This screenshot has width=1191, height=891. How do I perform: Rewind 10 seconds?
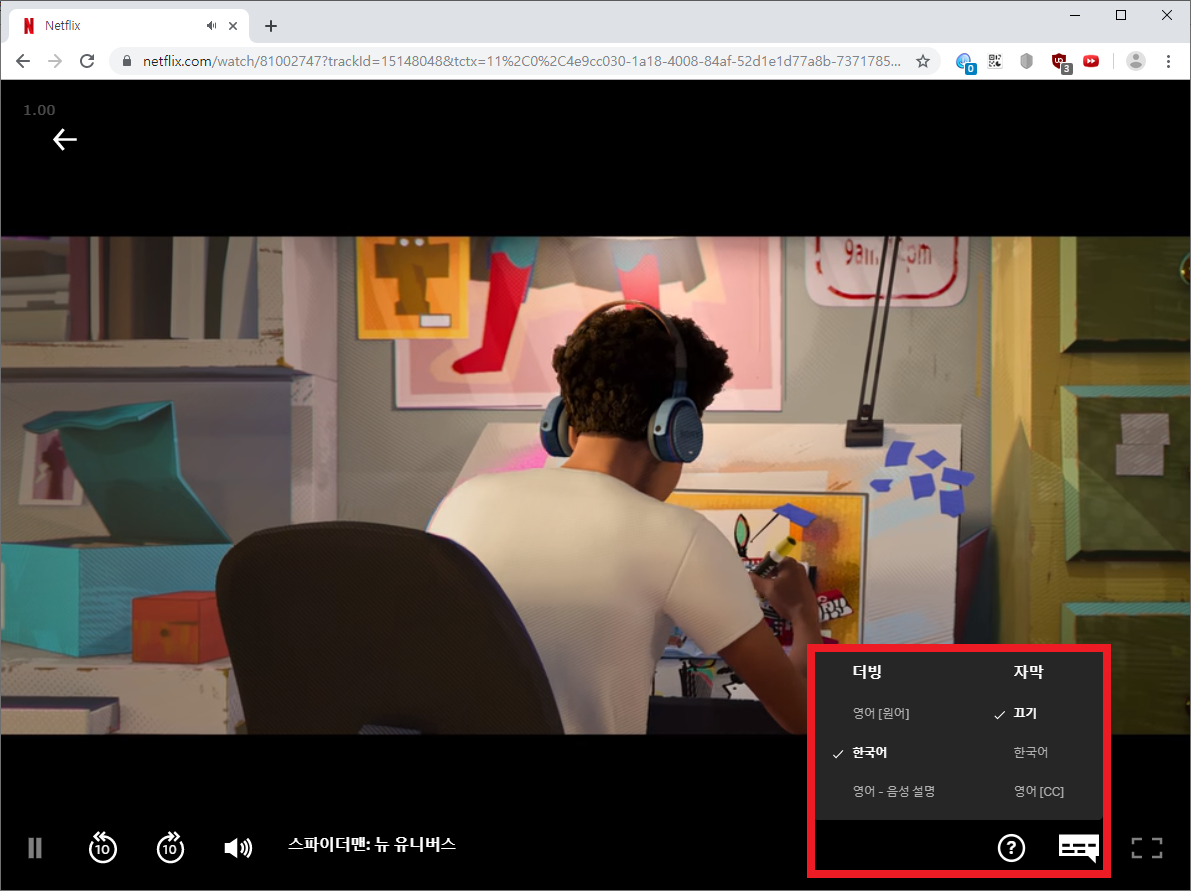pos(103,848)
